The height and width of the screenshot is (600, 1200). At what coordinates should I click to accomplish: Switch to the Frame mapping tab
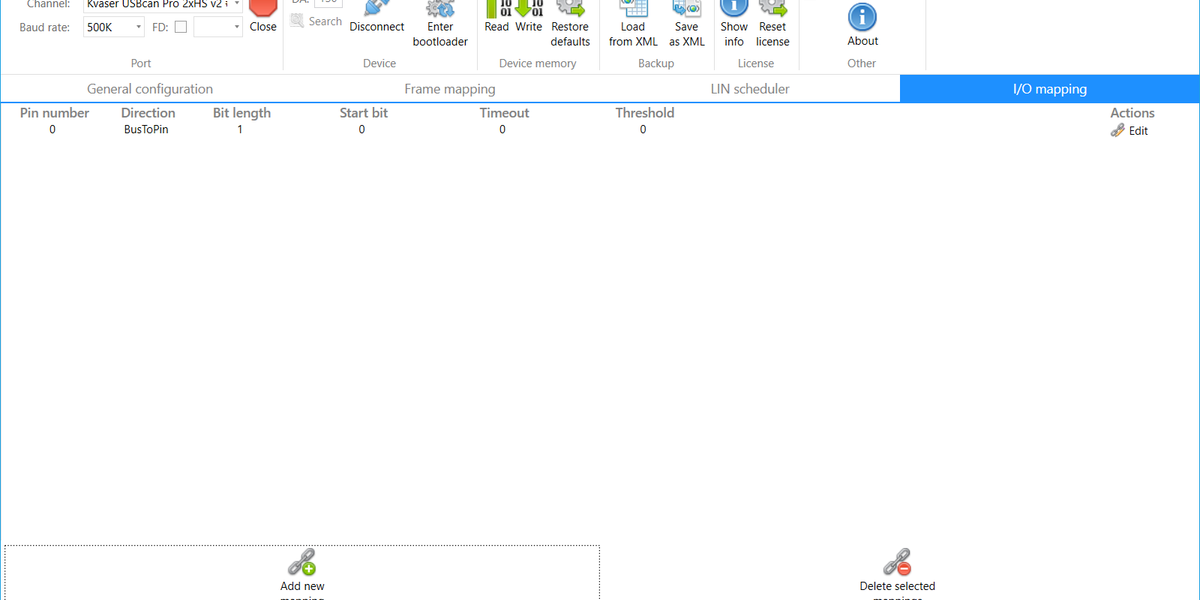pos(450,88)
